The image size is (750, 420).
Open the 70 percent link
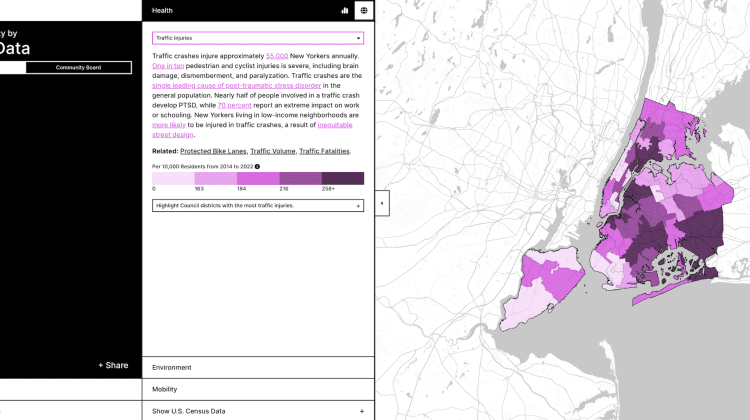click(x=234, y=105)
